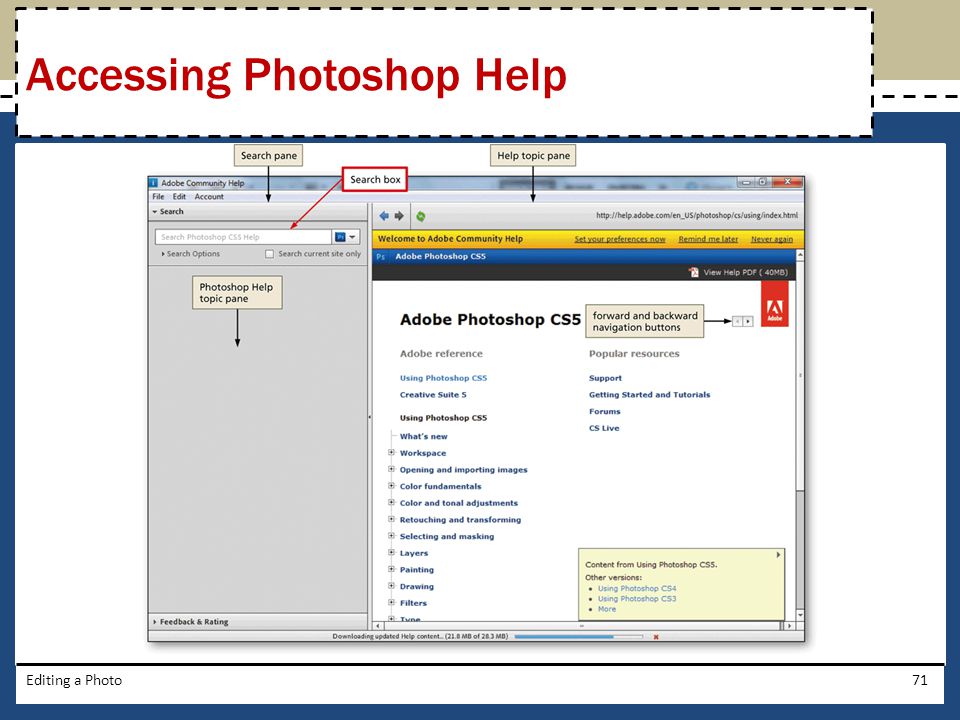
Task: Collapse the Search section header
Action: click(258, 212)
